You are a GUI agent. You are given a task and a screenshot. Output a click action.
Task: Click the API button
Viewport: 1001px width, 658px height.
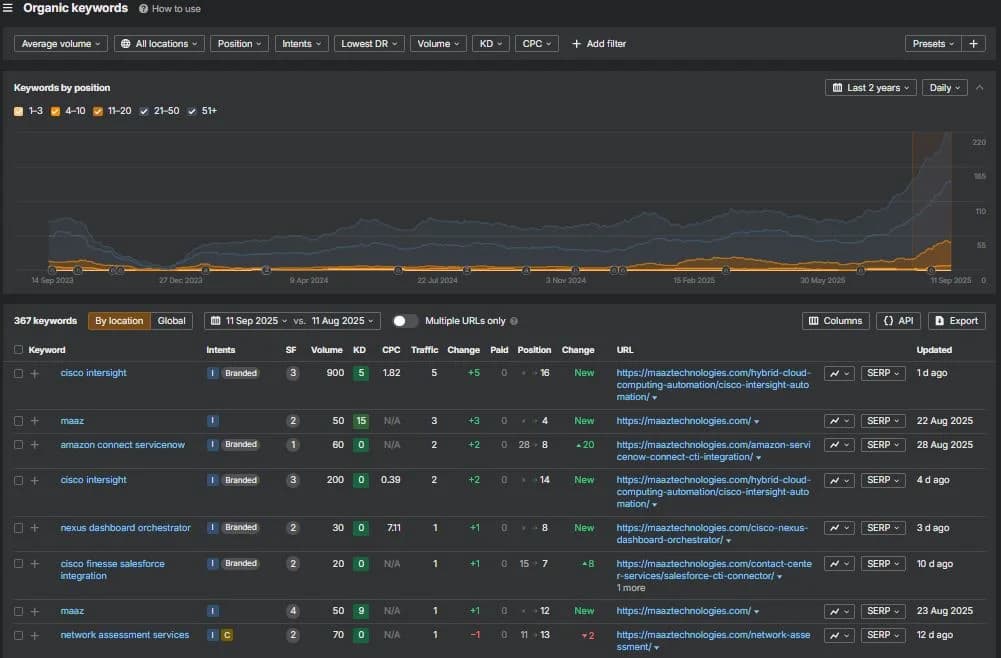coord(898,321)
